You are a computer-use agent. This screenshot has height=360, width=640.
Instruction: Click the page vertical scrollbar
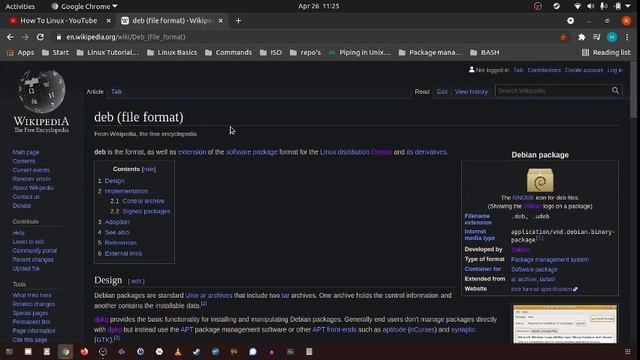[x=633, y=90]
